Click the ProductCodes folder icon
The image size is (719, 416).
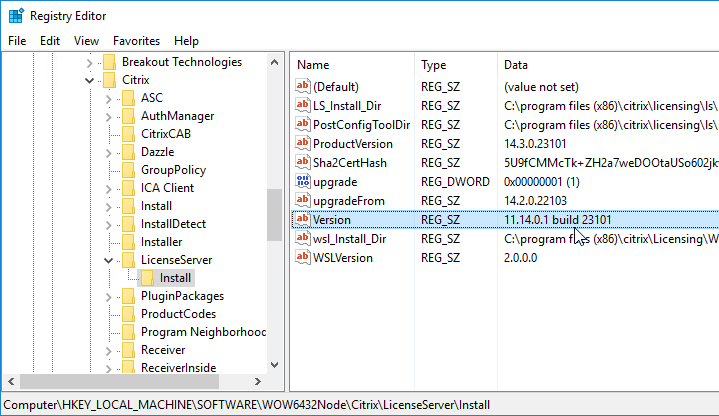[x=128, y=314]
